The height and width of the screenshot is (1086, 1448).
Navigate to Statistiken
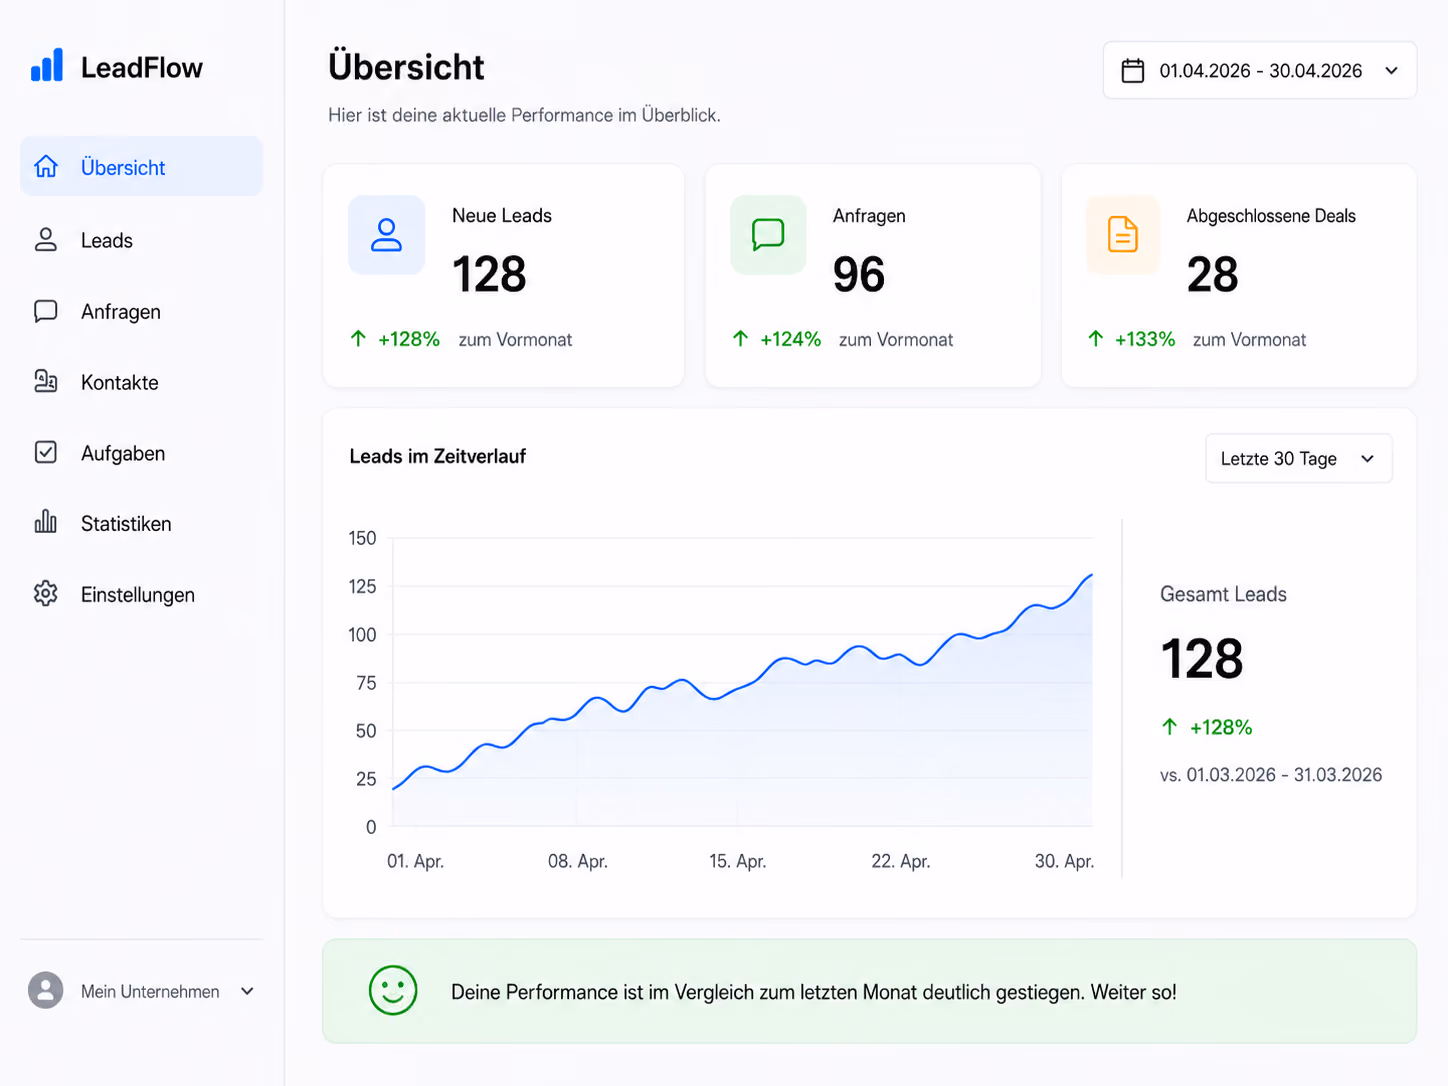pyautogui.click(x=141, y=523)
